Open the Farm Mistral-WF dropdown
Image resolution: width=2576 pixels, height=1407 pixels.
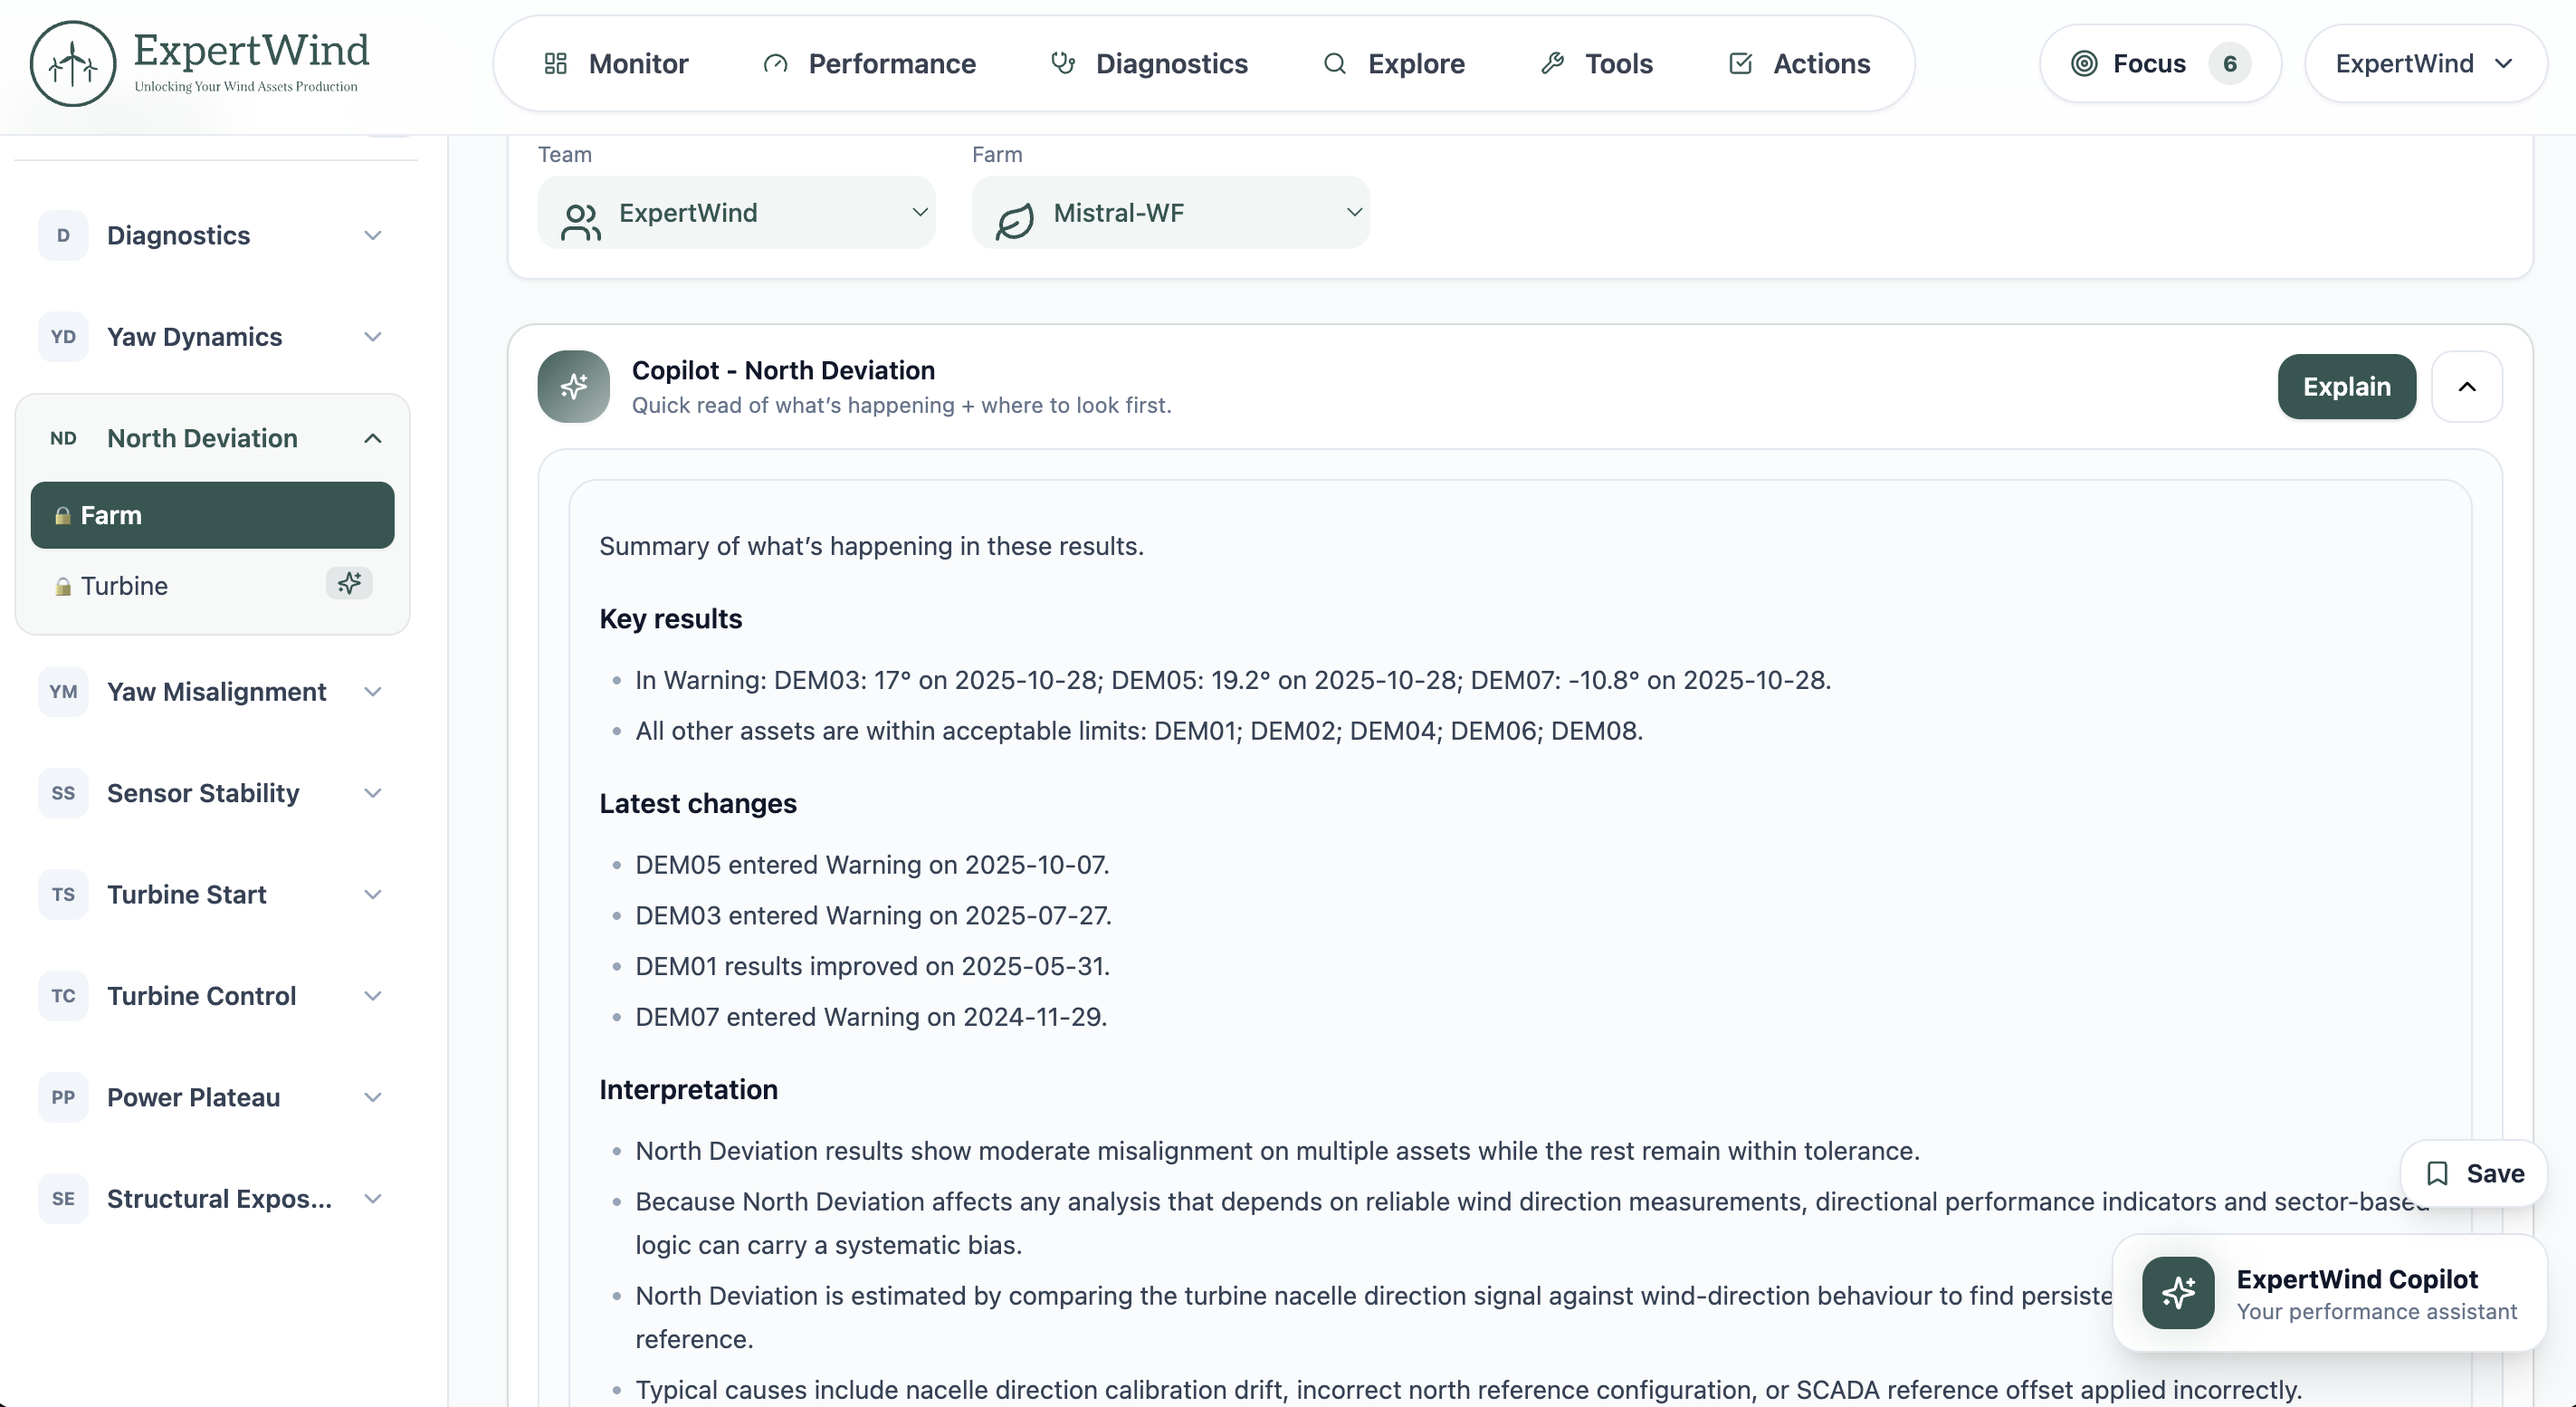pyautogui.click(x=1170, y=213)
